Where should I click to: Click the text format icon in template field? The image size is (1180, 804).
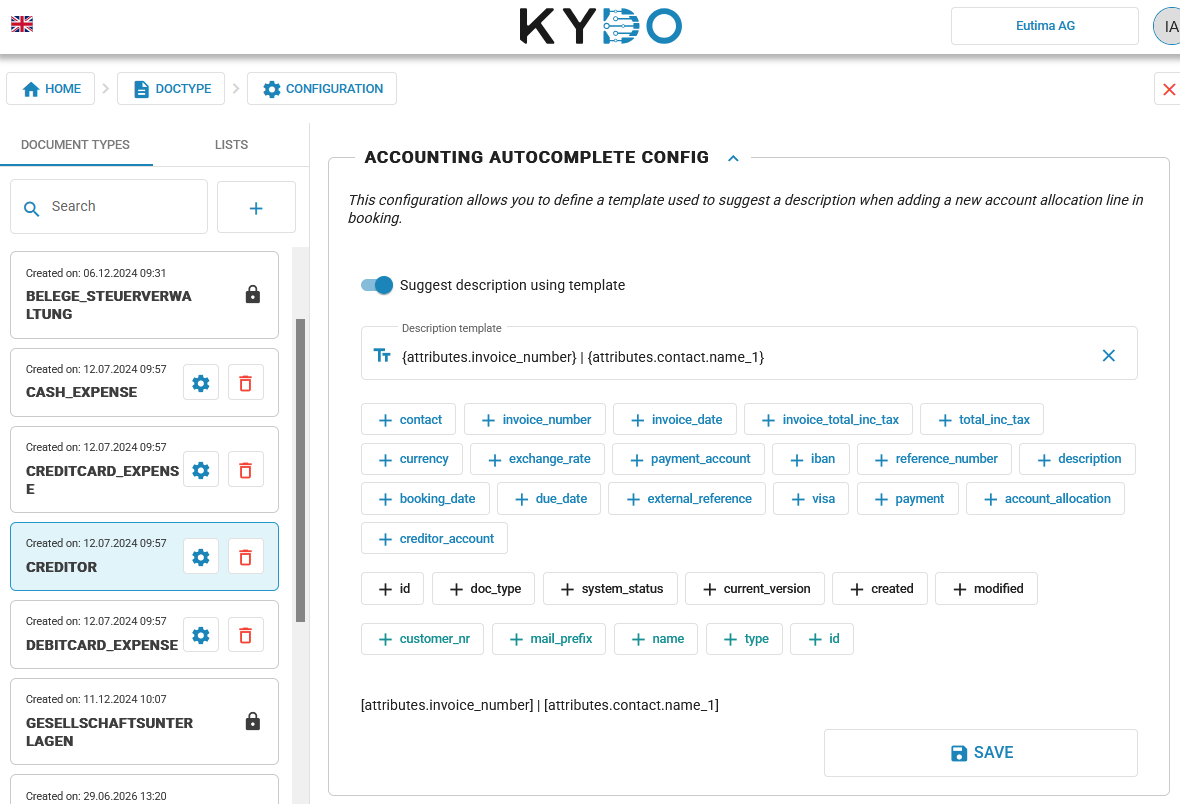point(382,355)
